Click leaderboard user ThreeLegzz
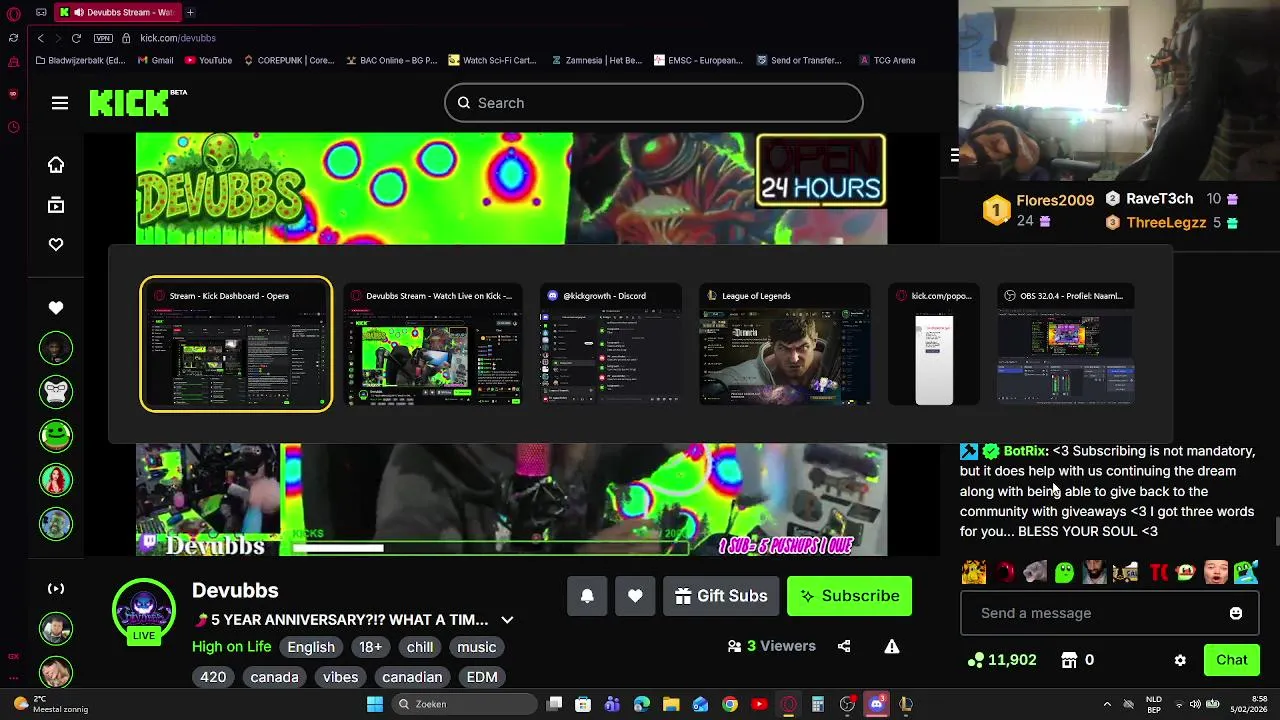The height and width of the screenshot is (720, 1280). (1166, 223)
